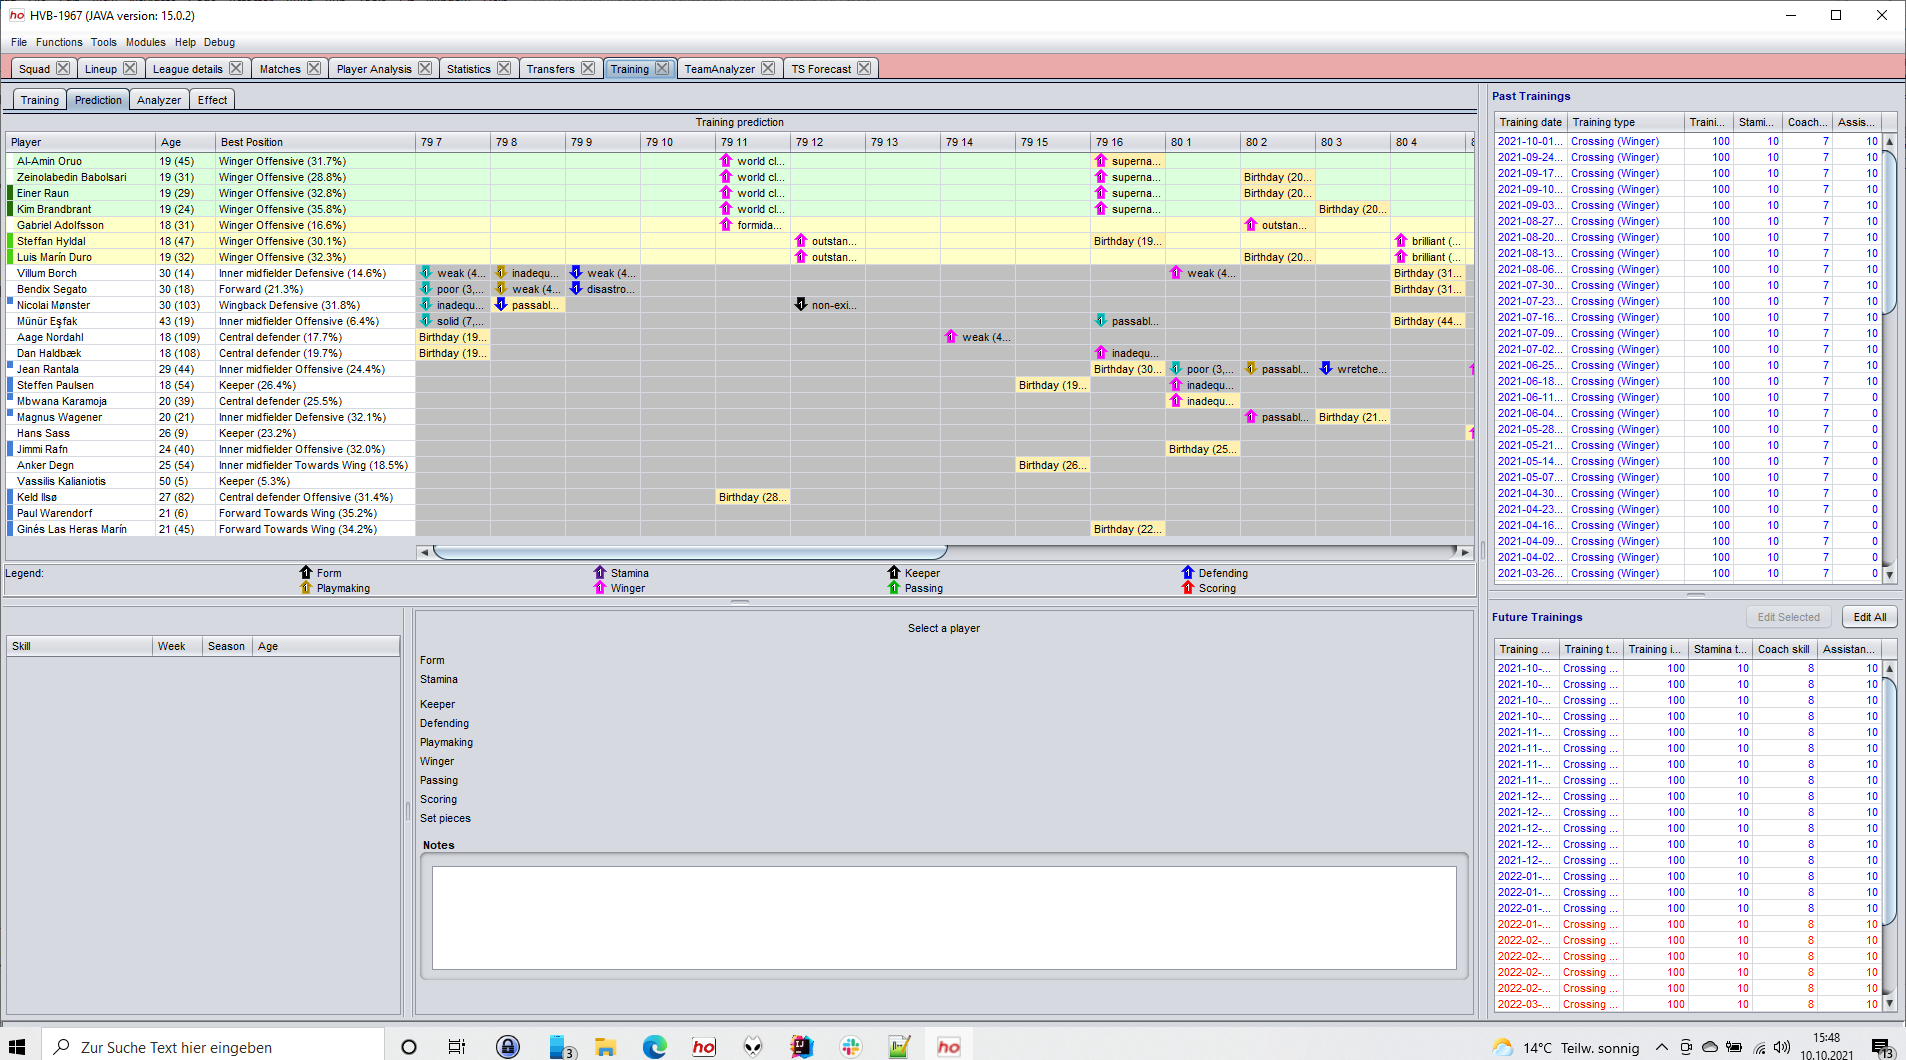Click the supernatural arrow in Al-Amin Oruo's row
Screen dimensions: 1906x1060
pyautogui.click(x=1101, y=160)
